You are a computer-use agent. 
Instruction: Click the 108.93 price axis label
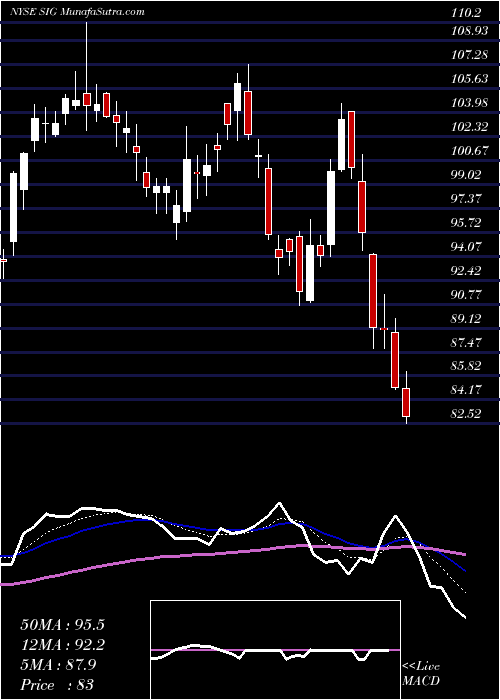pyautogui.click(x=470, y=33)
